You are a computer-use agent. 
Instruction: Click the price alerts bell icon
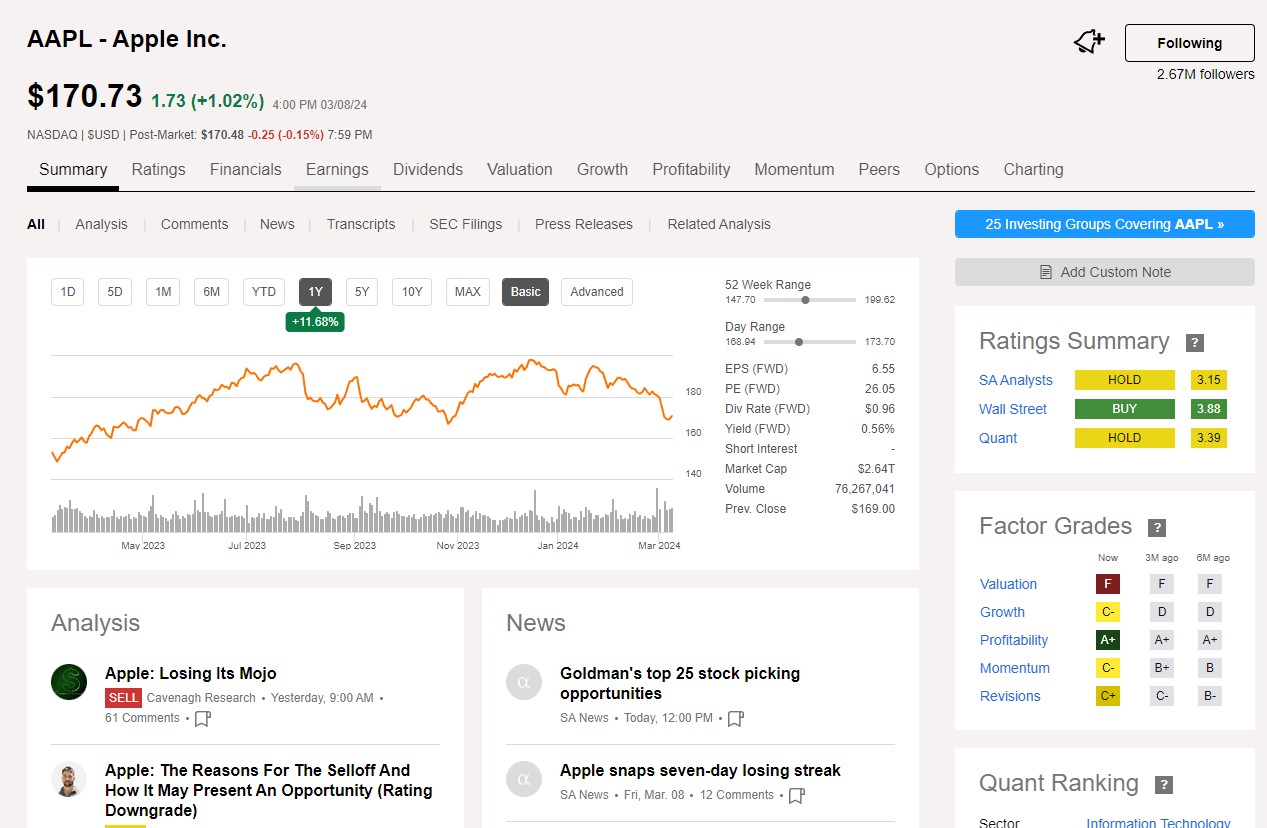1088,42
